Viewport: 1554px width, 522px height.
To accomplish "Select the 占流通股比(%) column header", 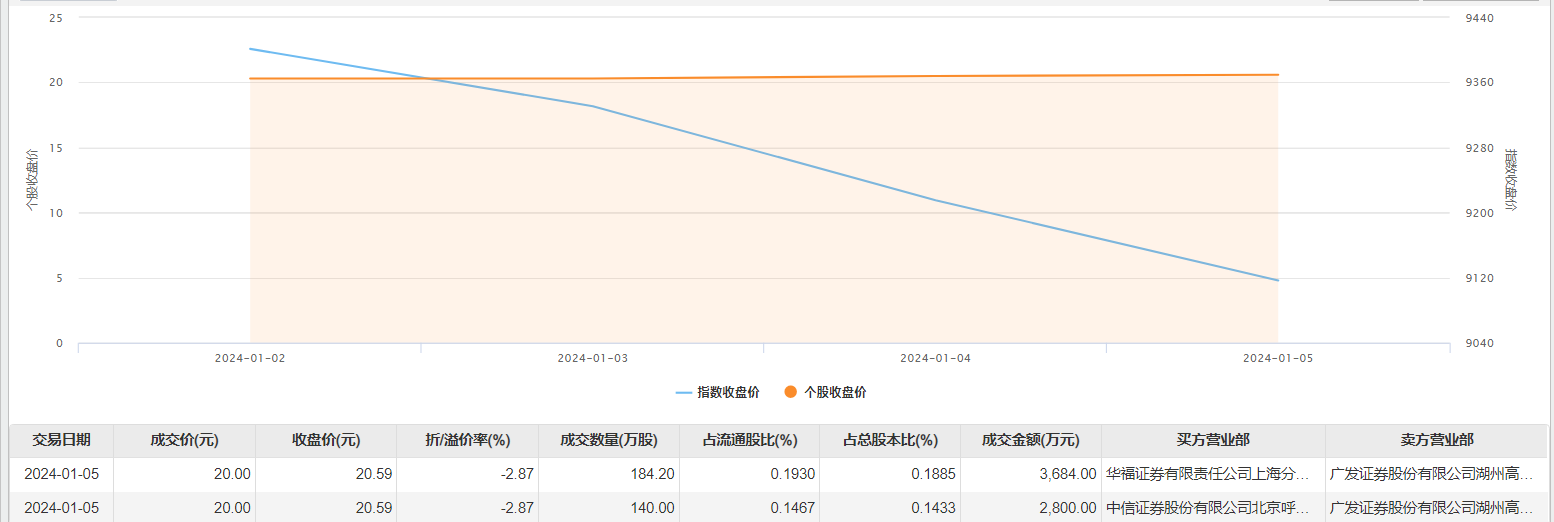I will tap(749, 440).
